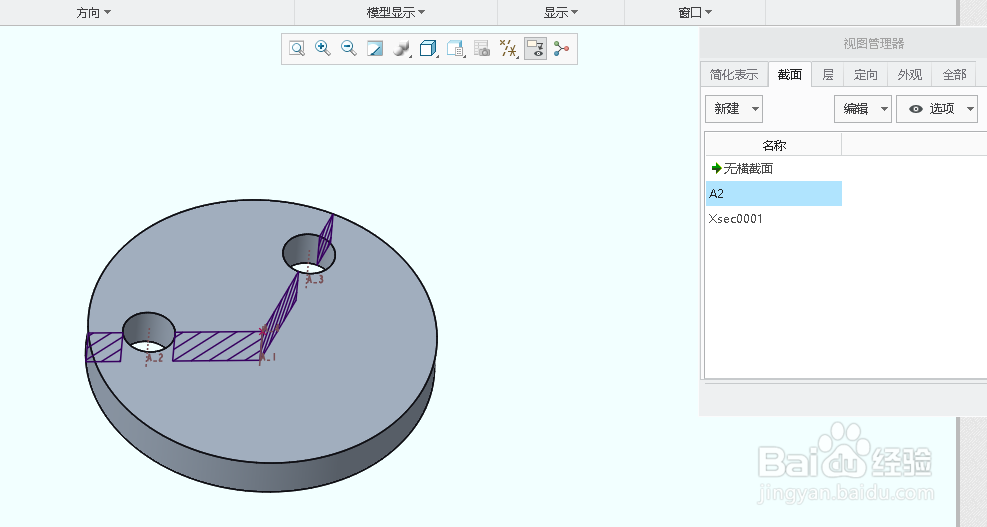This screenshot has height=527, width=987.
Task: Open the 显示 ribbon group dropdown
Action: 561,13
